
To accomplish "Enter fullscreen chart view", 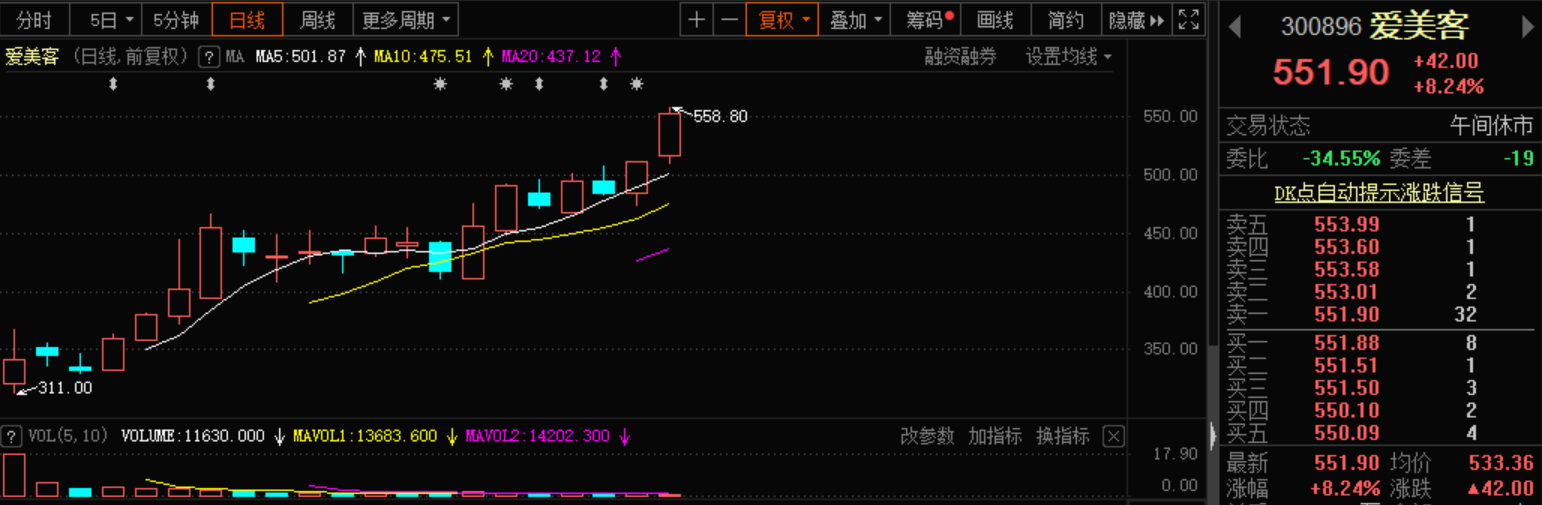I will click(x=1188, y=19).
